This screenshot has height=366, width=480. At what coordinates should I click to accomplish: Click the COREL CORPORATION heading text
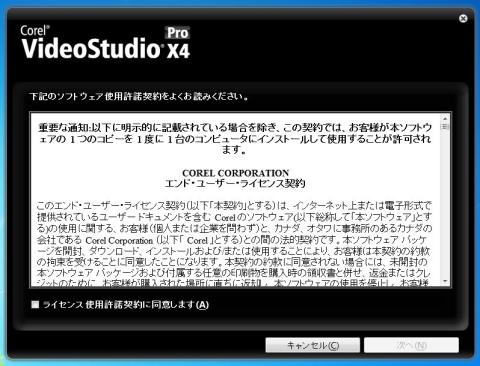(x=235, y=173)
